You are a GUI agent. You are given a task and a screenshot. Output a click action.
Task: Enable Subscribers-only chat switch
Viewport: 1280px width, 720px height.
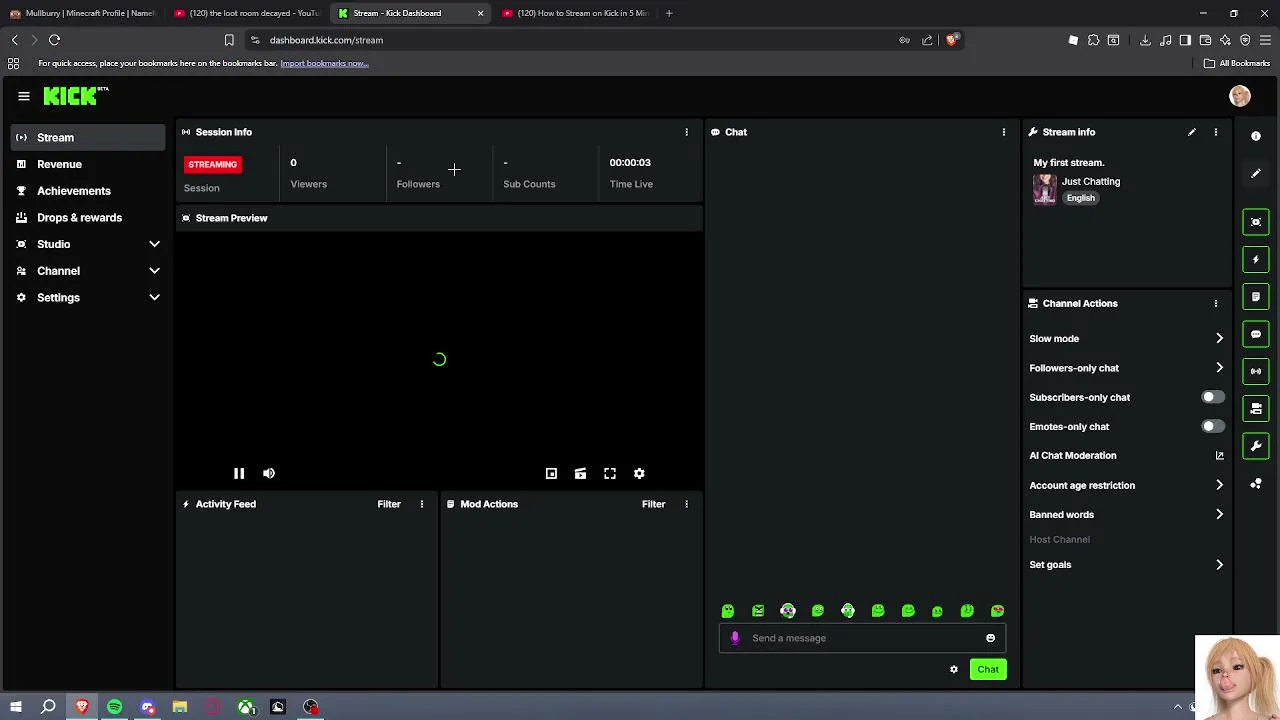pos(1212,397)
